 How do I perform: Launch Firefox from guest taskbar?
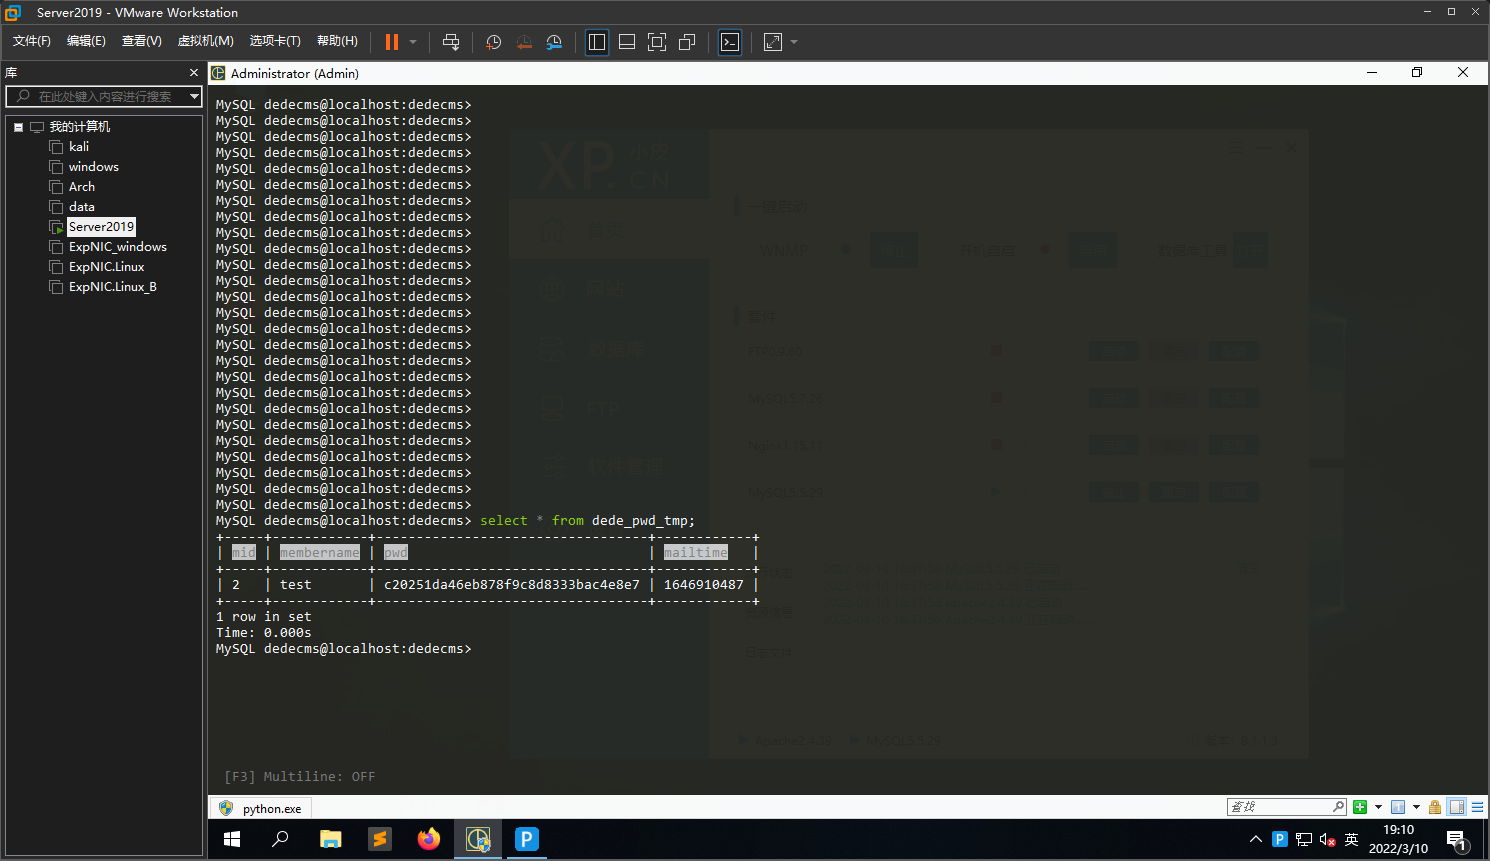(x=429, y=839)
